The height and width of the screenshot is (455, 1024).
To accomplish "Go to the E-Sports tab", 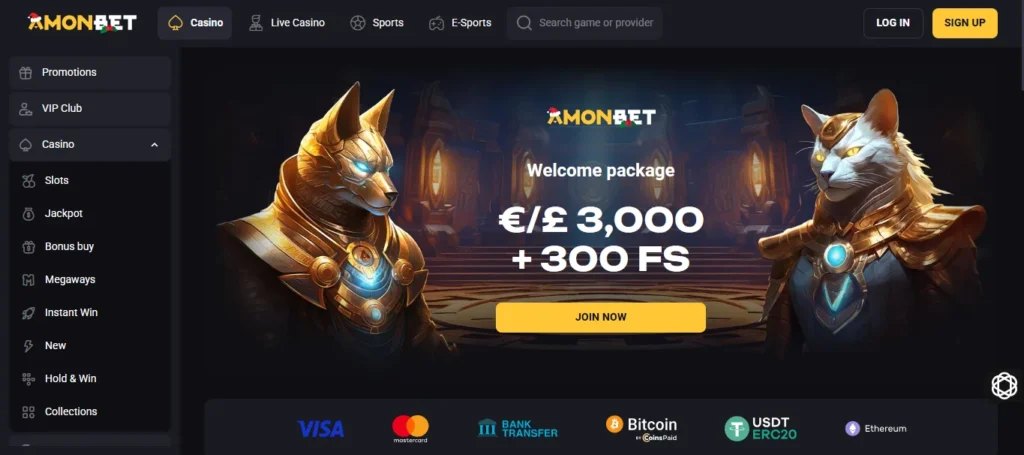I will (x=460, y=23).
